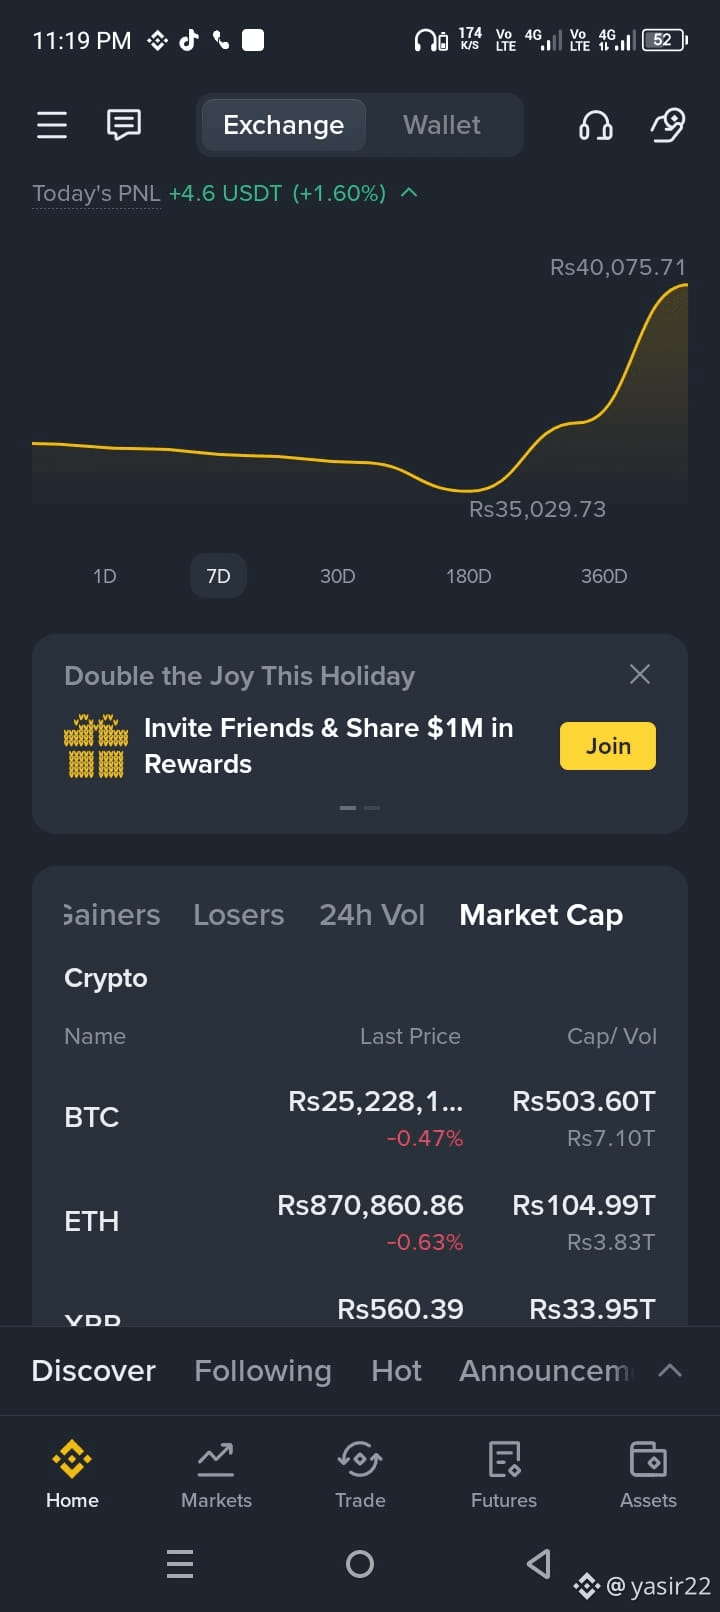
Task: Select the 30D chart range
Action: (x=337, y=576)
